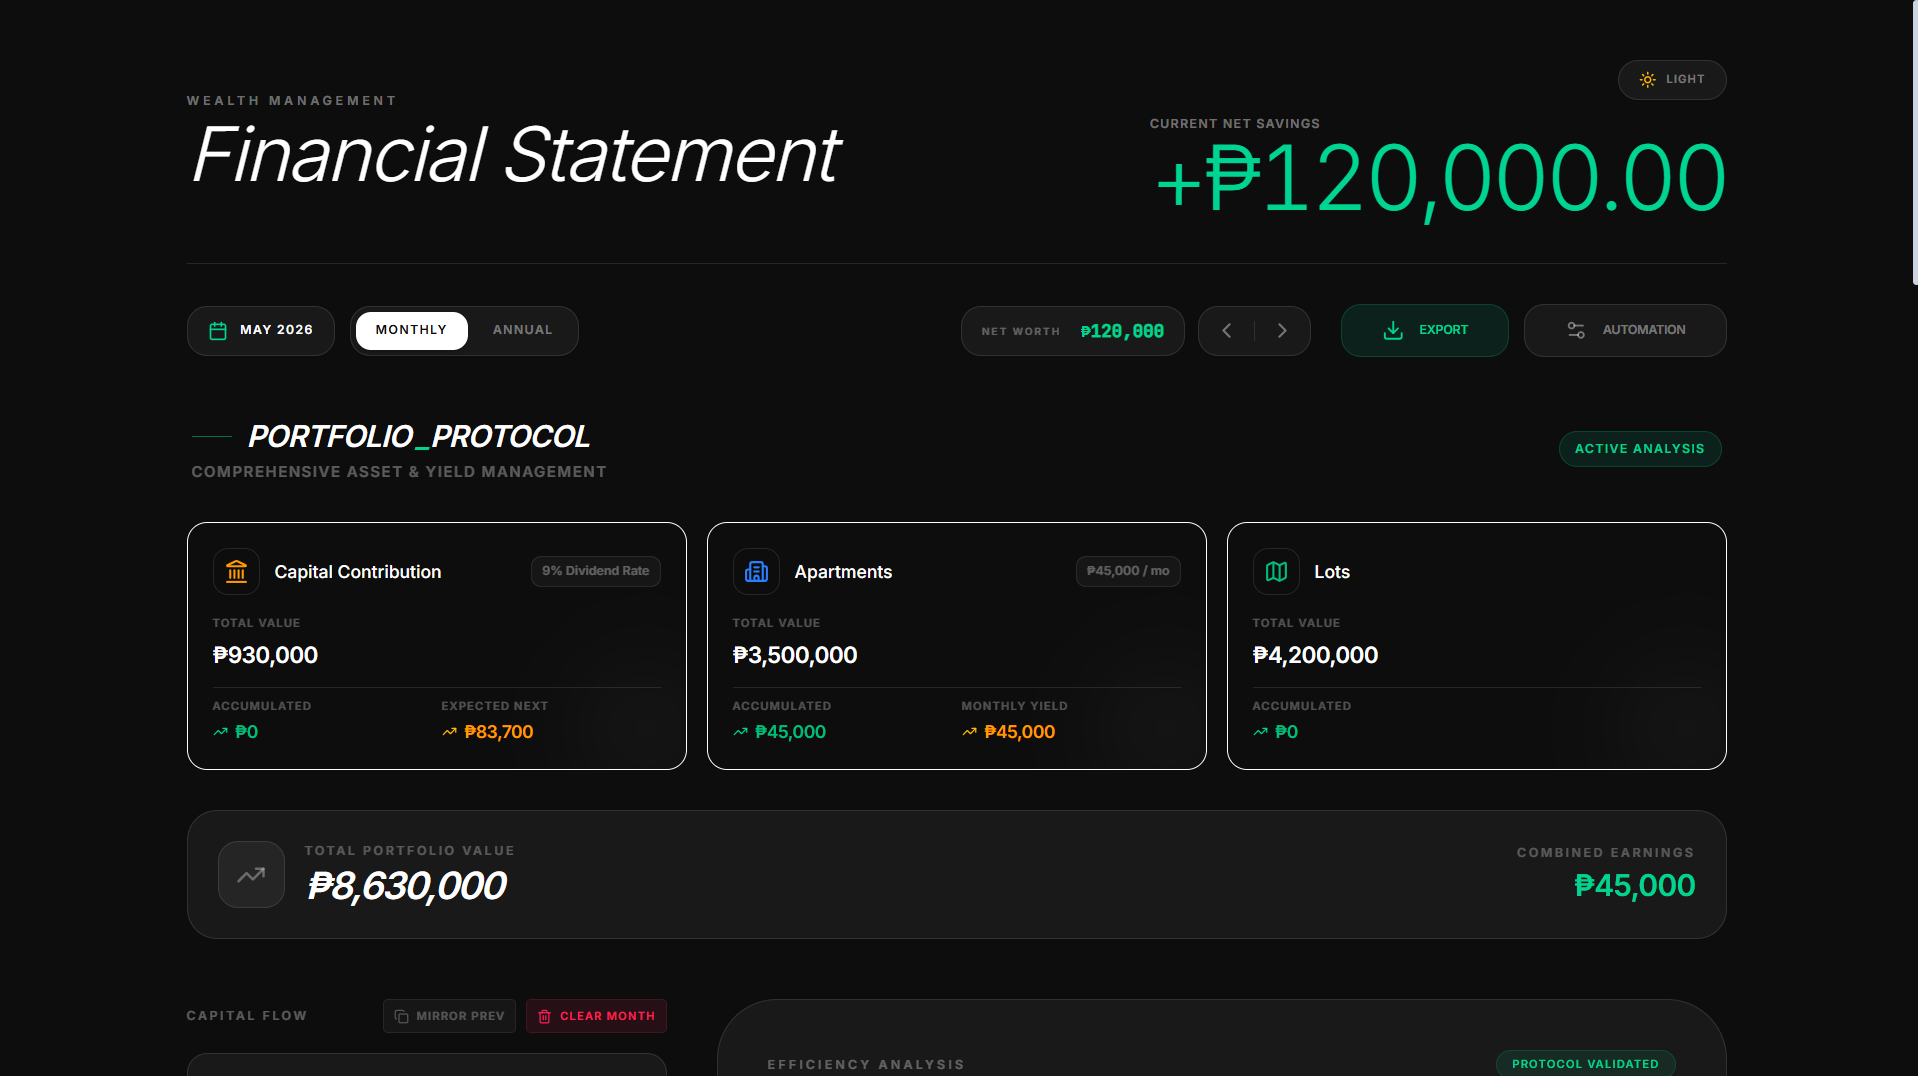Screen dimensions: 1918x1076
Task: Click the ₱4,200,000 total value
Action: tap(1315, 655)
